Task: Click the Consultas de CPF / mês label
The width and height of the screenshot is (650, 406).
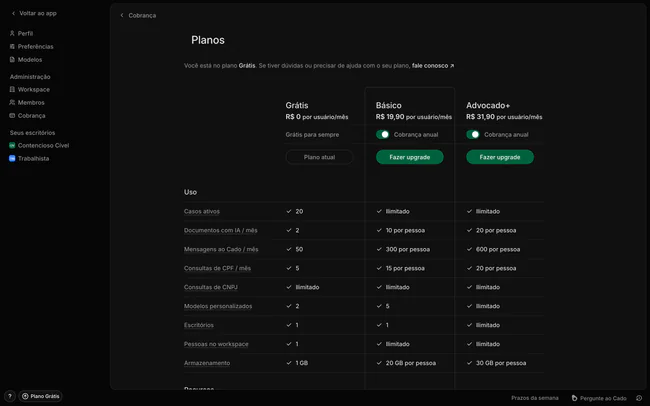Action: 217,268
